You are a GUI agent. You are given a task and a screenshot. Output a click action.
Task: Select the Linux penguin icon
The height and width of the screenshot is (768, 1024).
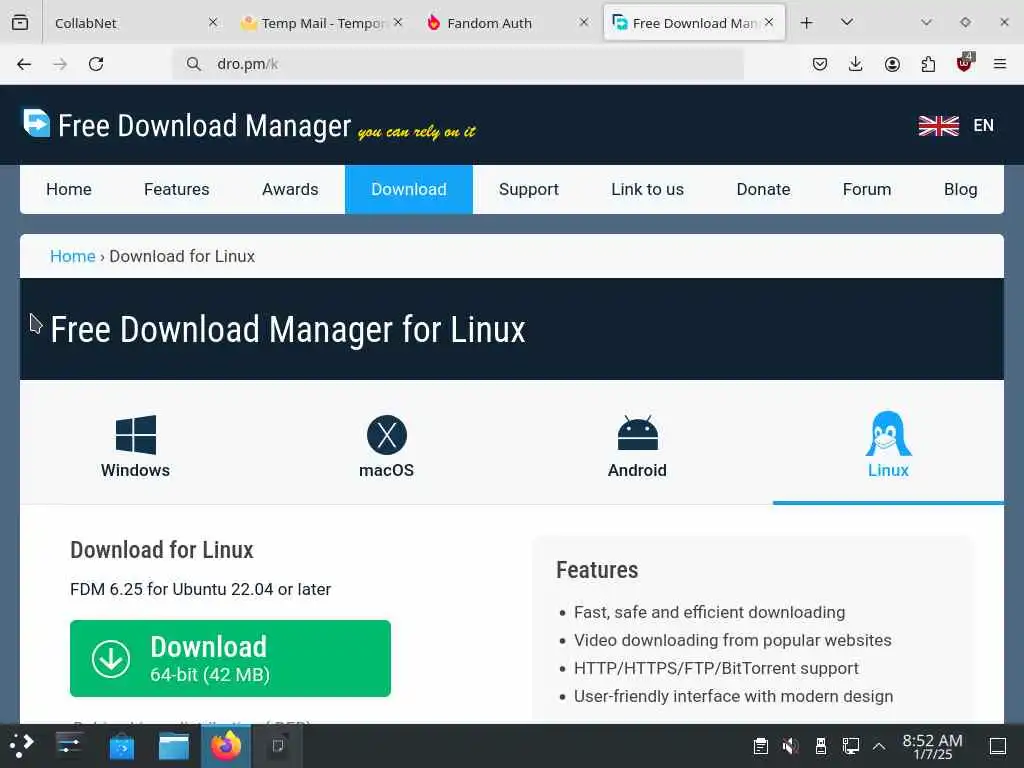coord(888,434)
